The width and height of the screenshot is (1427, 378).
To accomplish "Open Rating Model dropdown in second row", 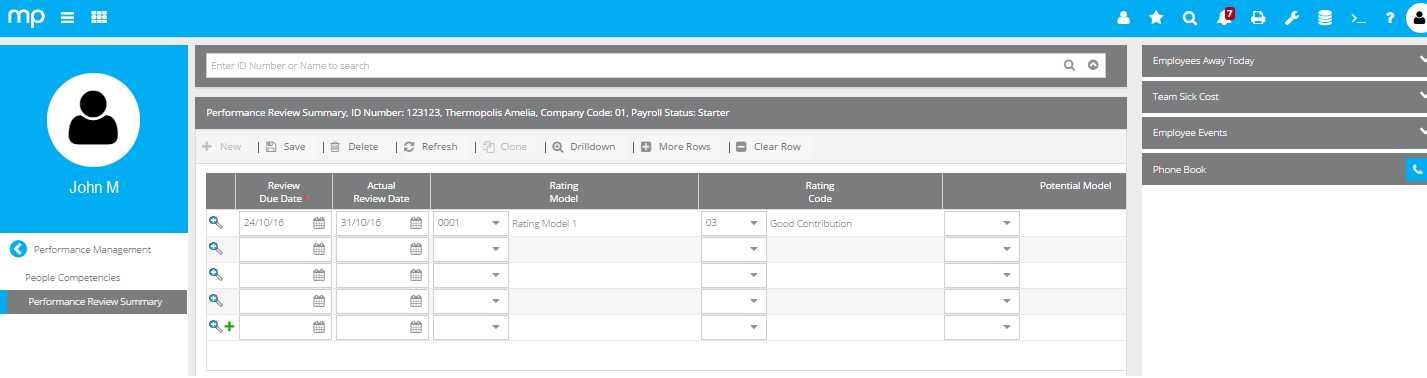I will (495, 250).
